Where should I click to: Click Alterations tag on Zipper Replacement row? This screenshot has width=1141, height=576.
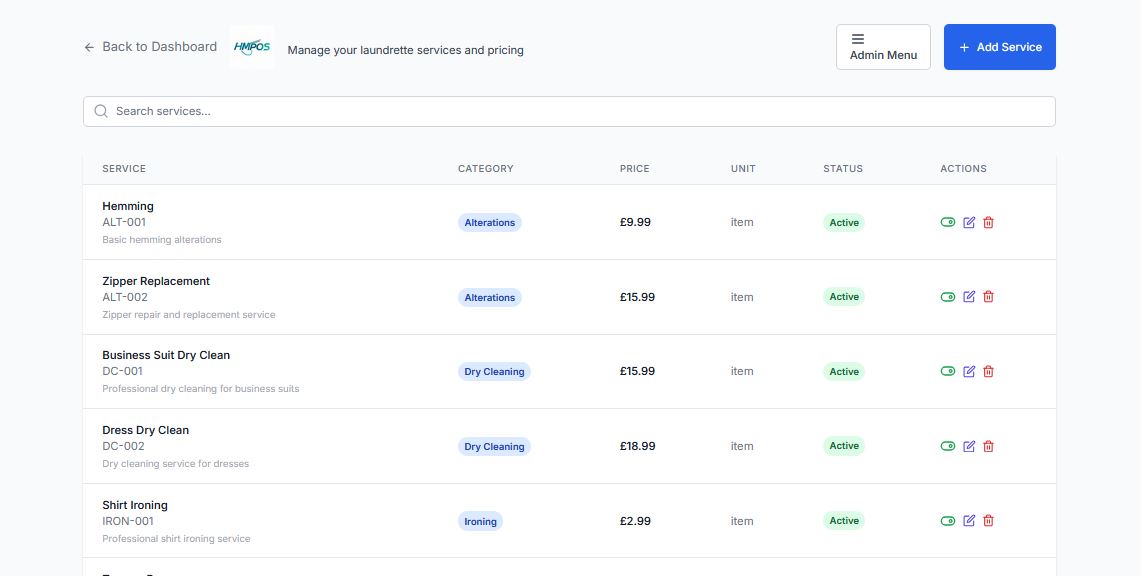(x=490, y=297)
